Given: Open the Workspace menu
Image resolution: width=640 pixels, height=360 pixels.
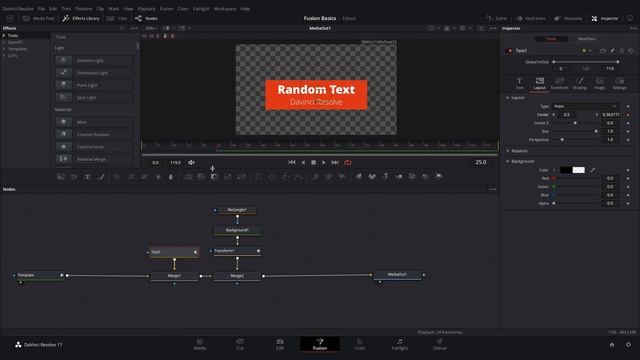Looking at the screenshot, I should (225, 9).
